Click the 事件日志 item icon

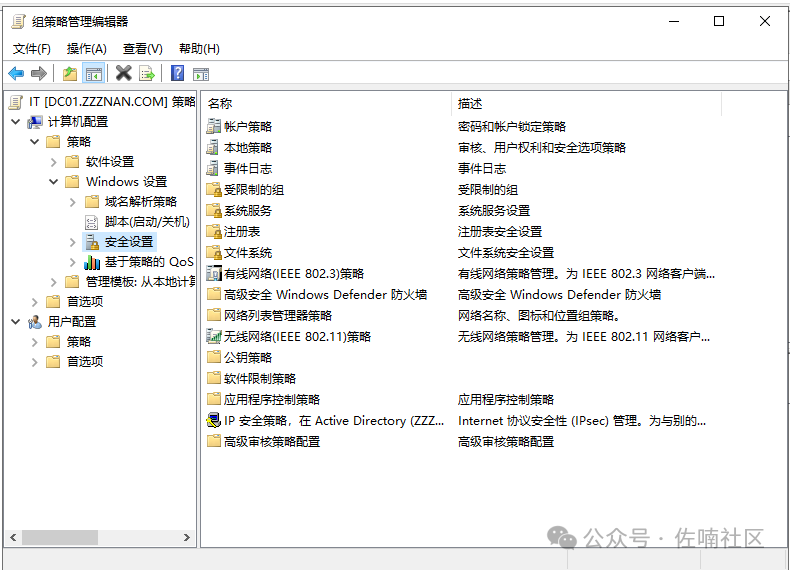[x=214, y=168]
